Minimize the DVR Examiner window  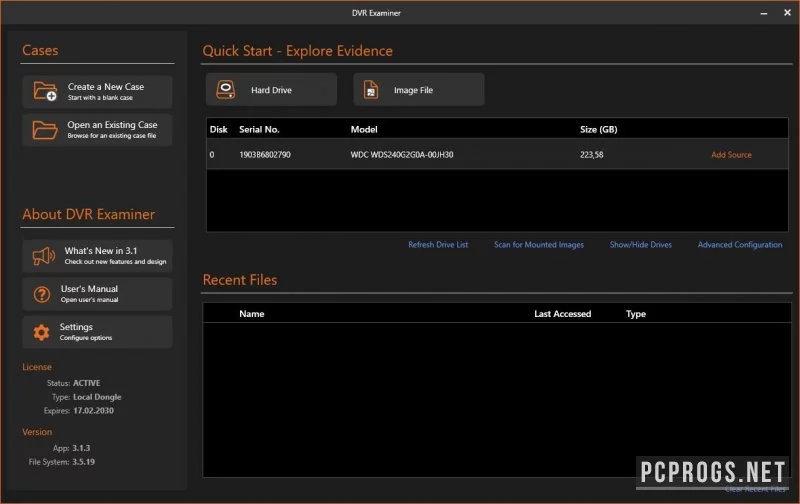point(764,13)
